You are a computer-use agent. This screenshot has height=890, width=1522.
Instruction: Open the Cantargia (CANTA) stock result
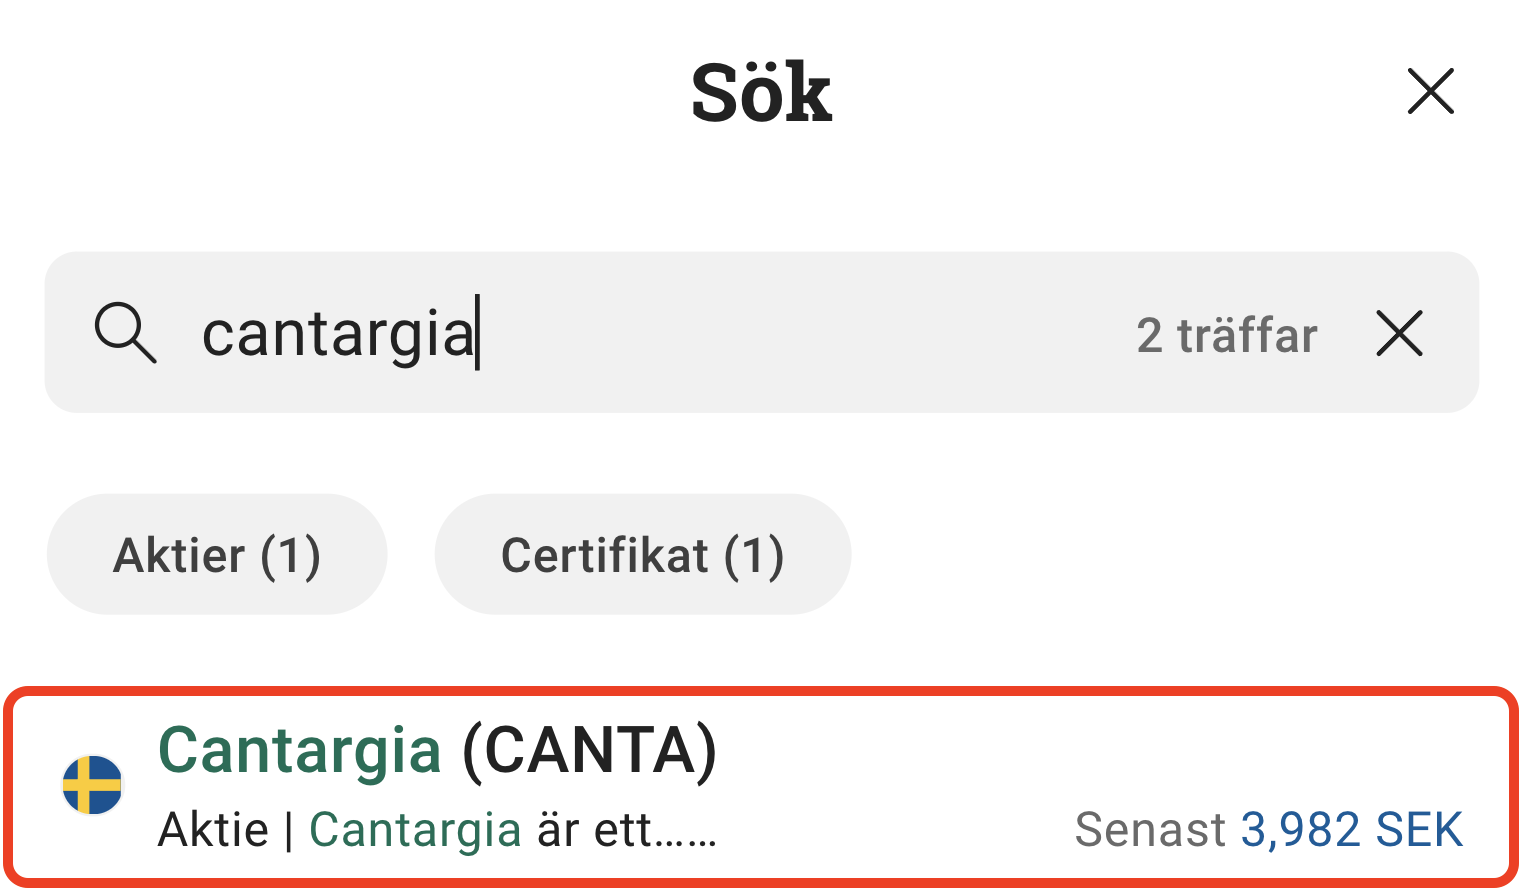coord(760,786)
